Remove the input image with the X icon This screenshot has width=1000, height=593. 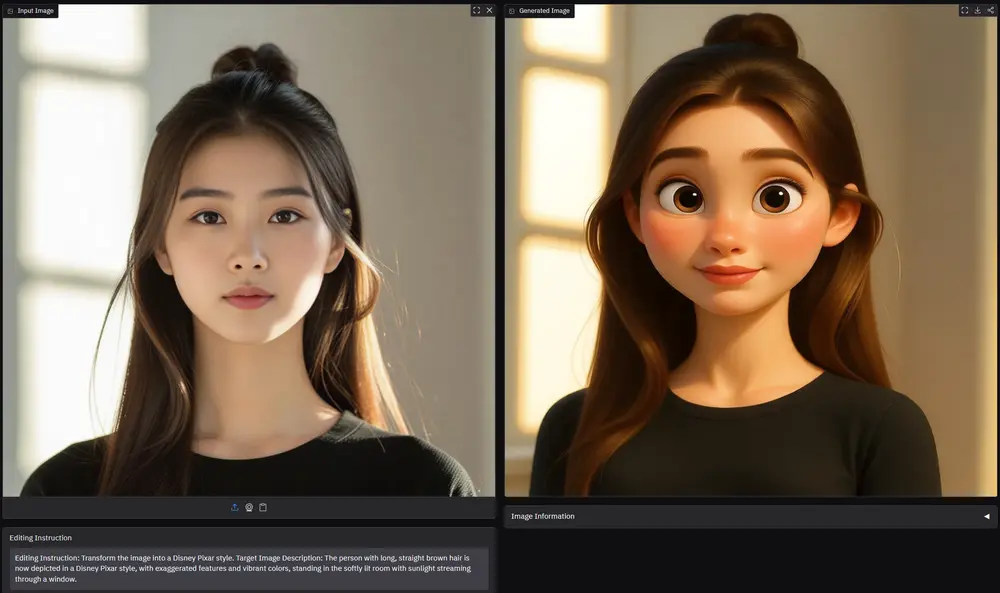pos(490,10)
